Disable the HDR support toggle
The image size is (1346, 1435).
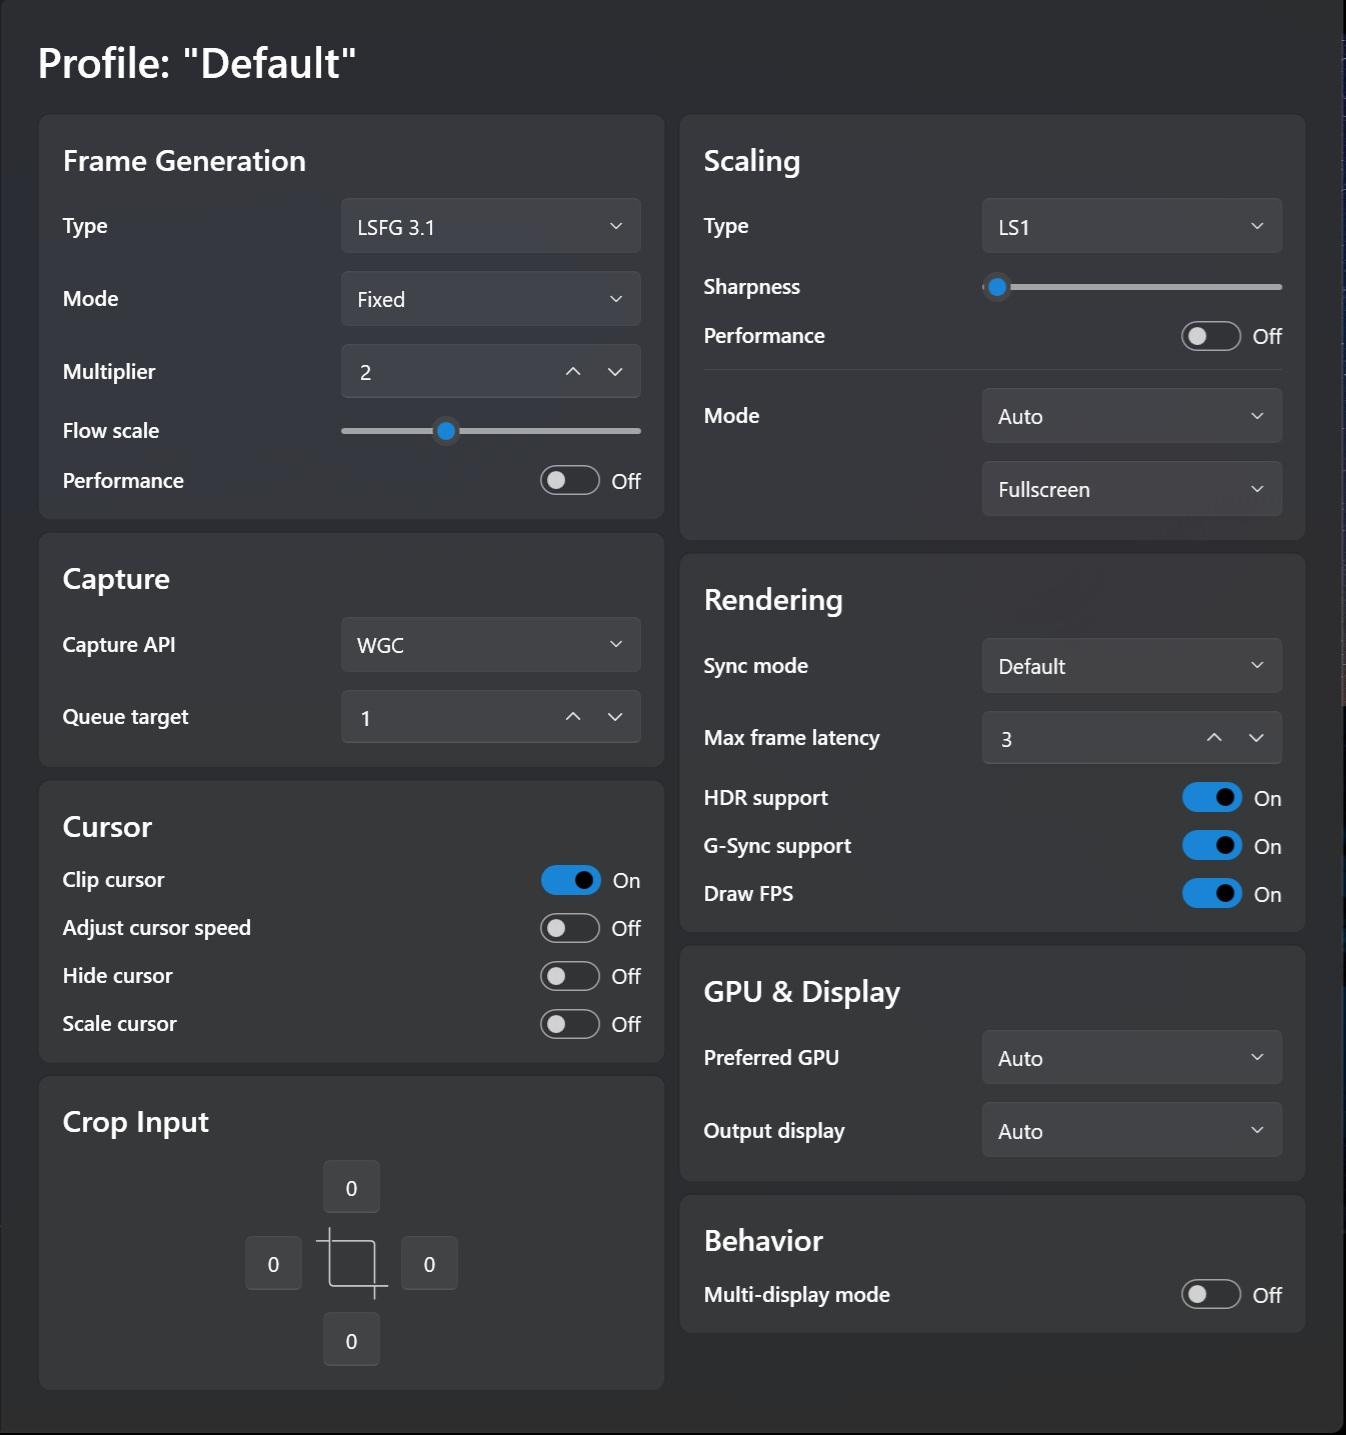pos(1211,798)
